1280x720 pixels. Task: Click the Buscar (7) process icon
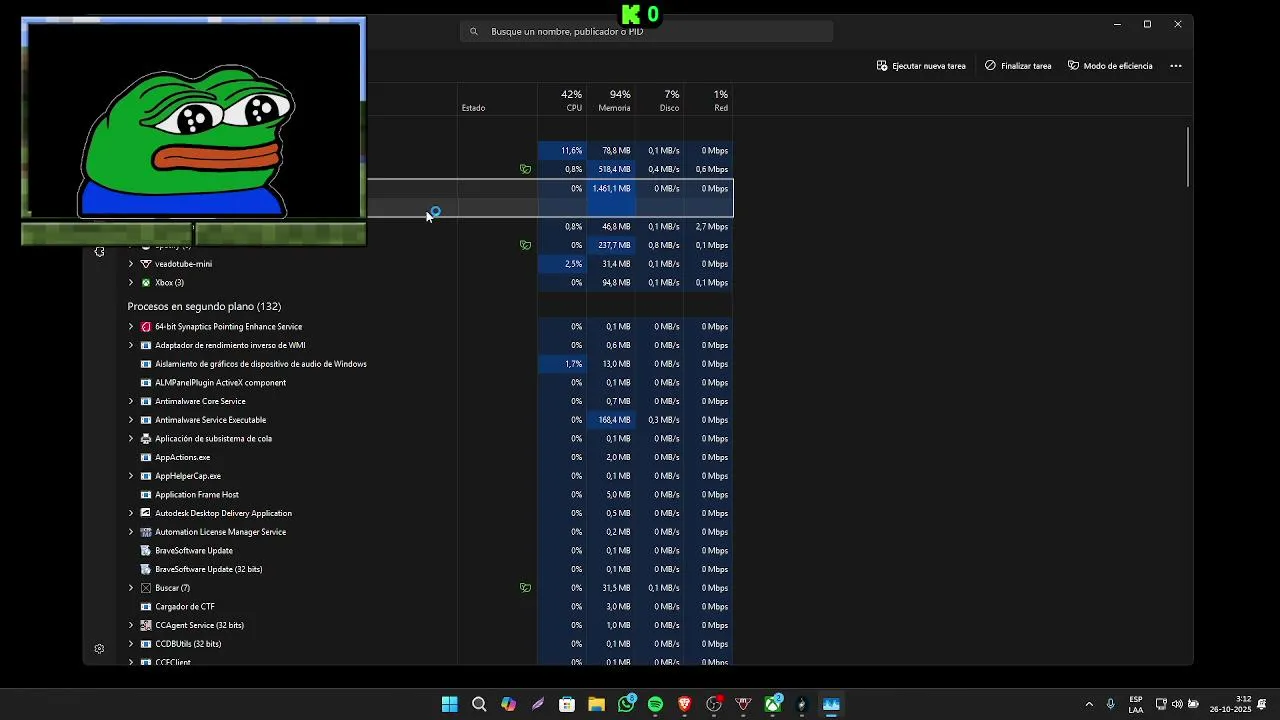(146, 588)
